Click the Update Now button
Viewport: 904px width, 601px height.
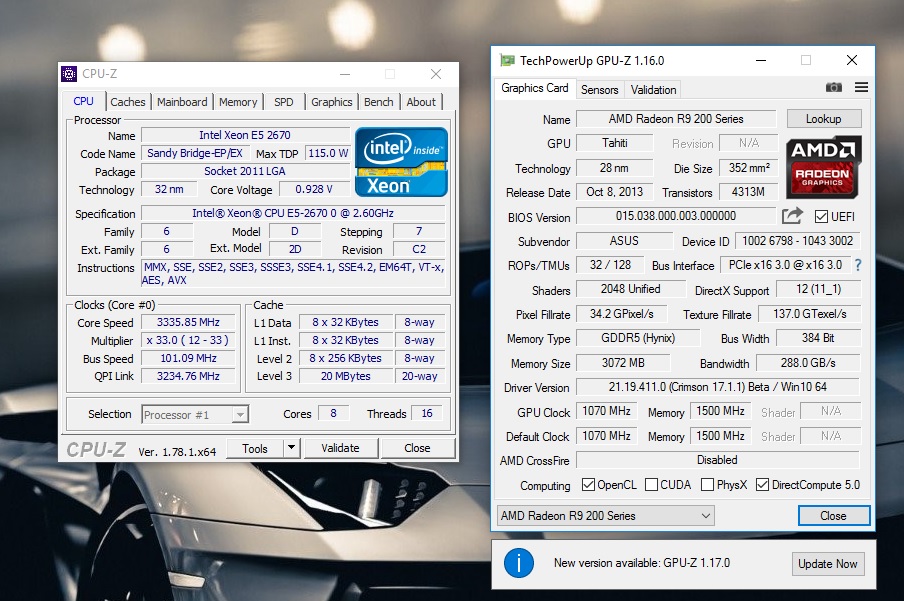coord(827,564)
